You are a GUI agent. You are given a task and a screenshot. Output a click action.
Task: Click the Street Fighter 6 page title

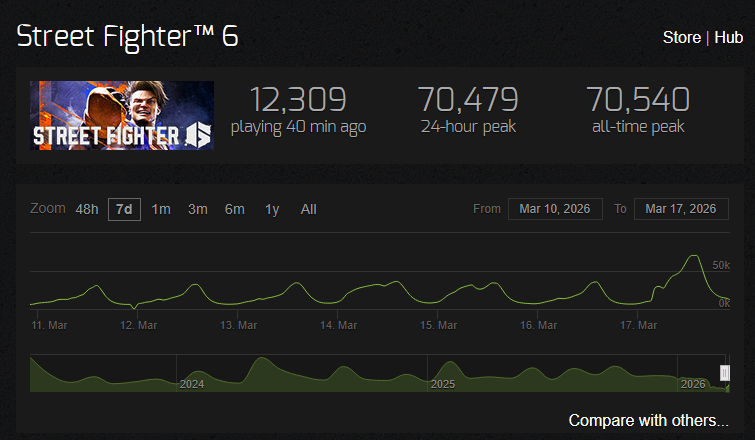pyautogui.click(x=128, y=36)
